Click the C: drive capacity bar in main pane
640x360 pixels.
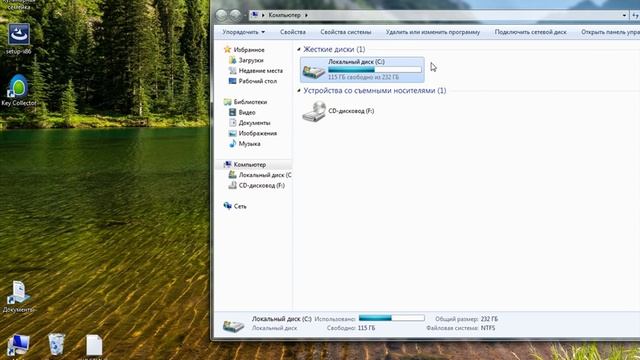click(375, 70)
